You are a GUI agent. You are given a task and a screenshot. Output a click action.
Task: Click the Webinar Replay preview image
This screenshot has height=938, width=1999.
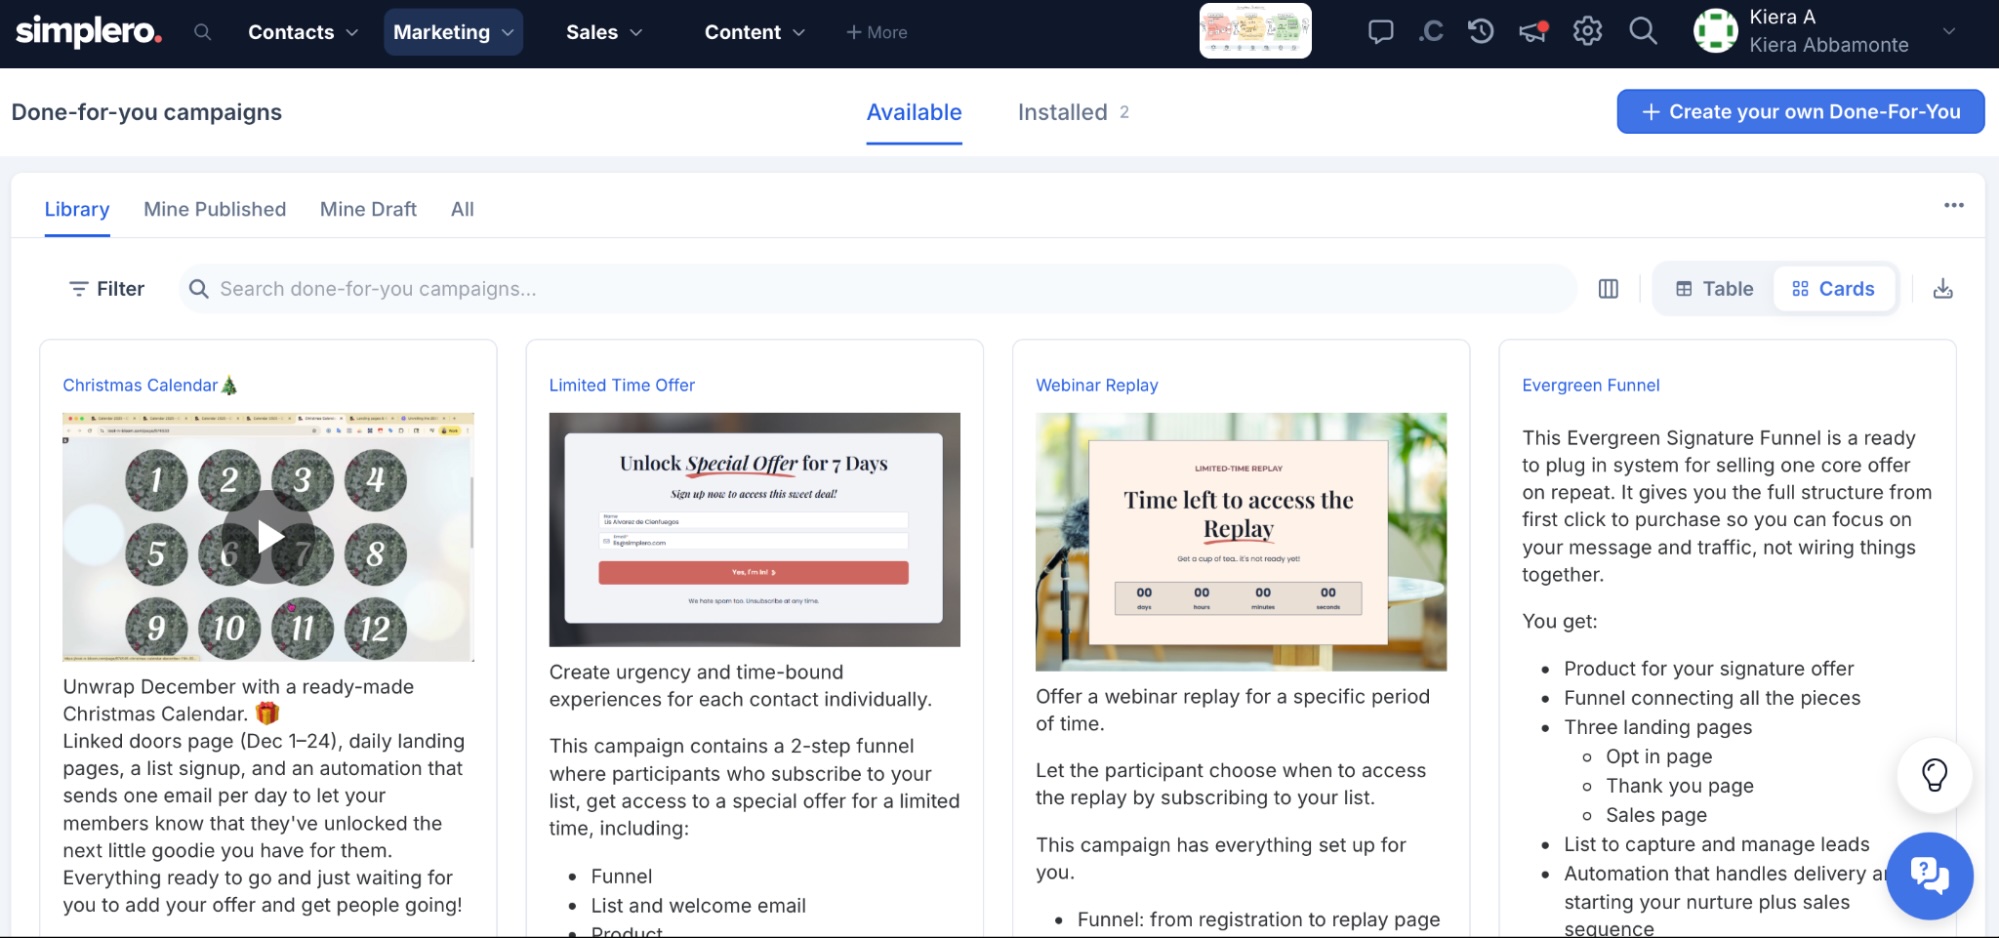(x=1241, y=541)
